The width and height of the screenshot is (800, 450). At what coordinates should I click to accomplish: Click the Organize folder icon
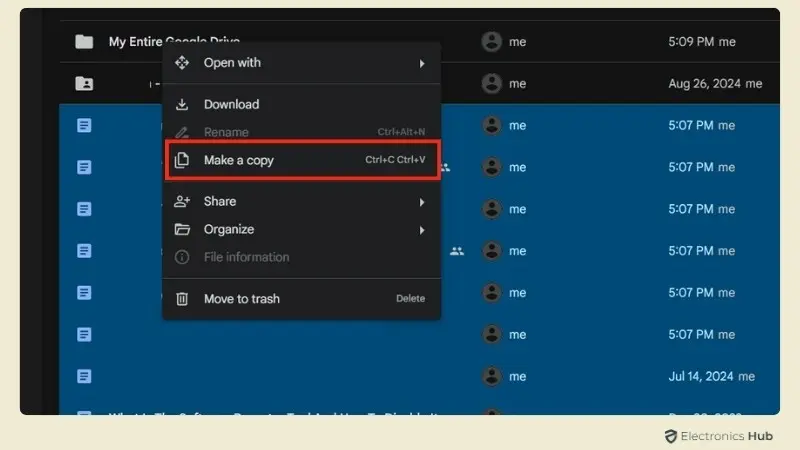coord(182,229)
